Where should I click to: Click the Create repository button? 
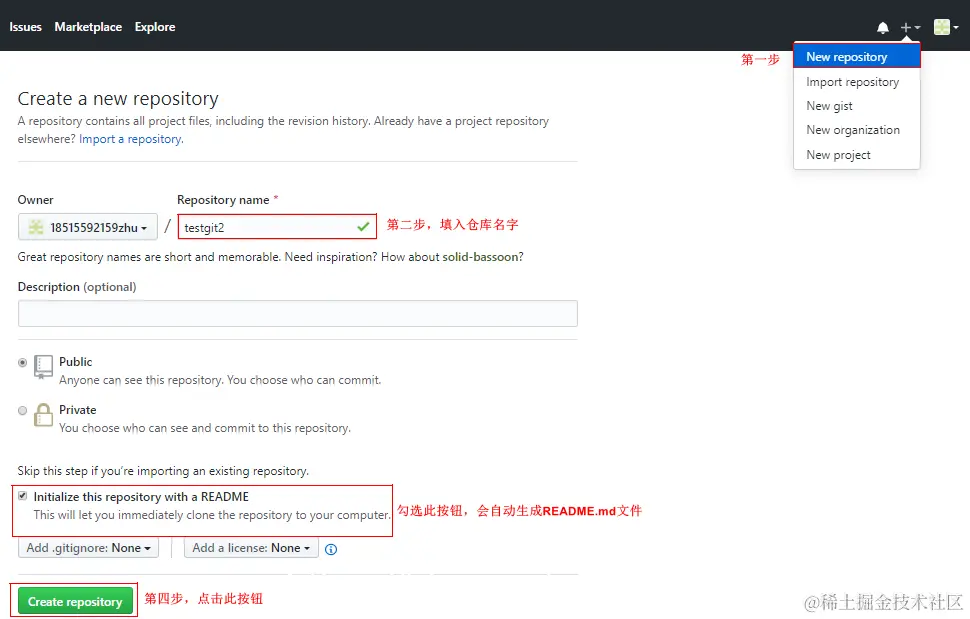(x=75, y=601)
